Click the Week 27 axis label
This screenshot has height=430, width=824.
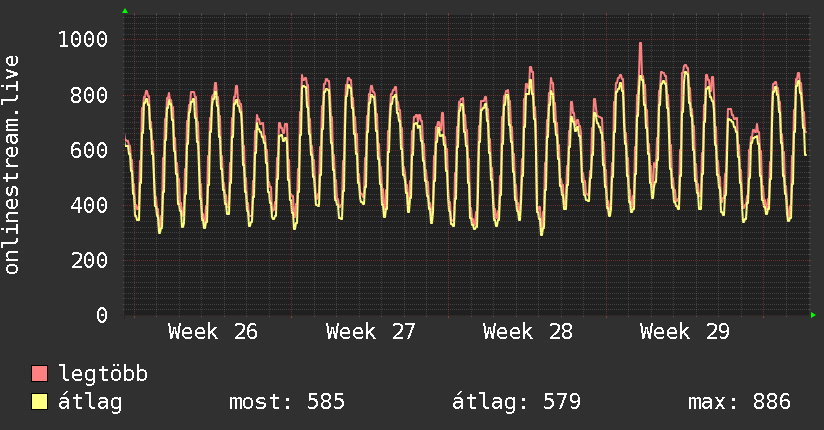tap(370, 332)
